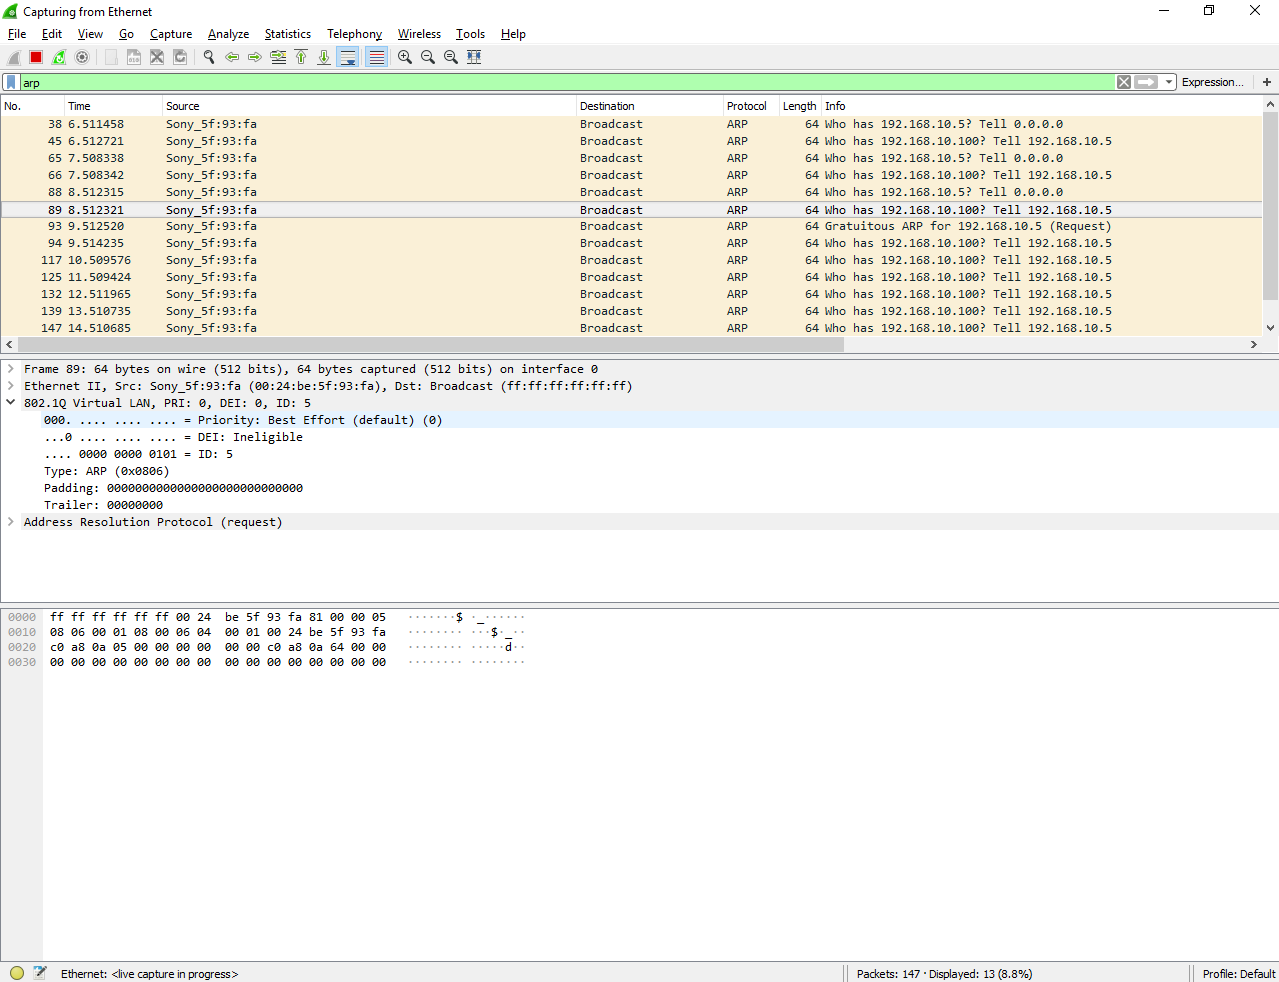Toggle packet list colorization
This screenshot has height=982, width=1279.
[x=376, y=57]
